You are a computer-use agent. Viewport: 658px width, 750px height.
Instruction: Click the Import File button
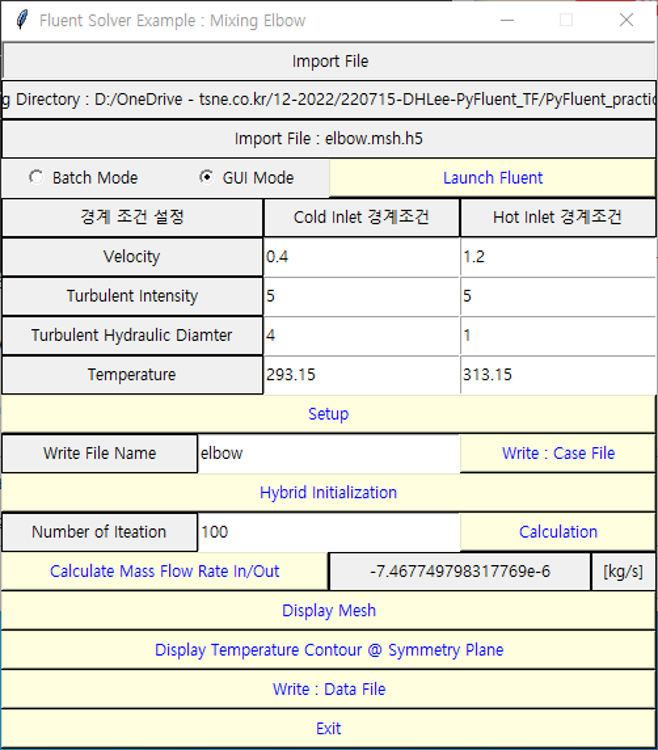329,61
